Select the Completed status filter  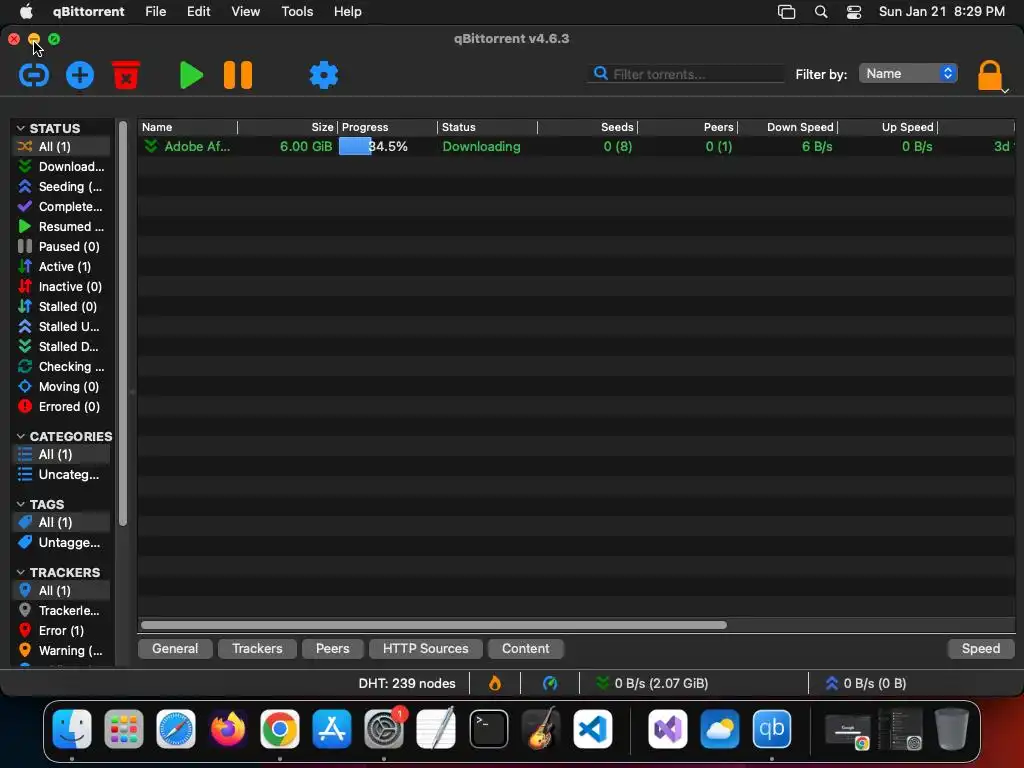pos(62,206)
